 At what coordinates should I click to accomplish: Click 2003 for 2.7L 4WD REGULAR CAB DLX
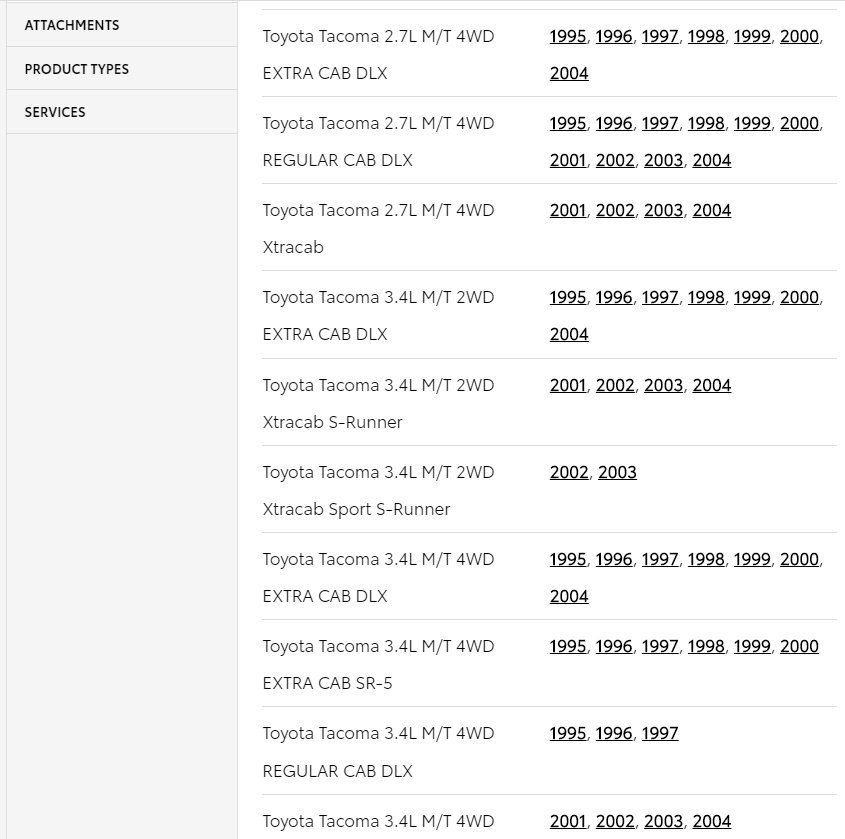point(663,160)
